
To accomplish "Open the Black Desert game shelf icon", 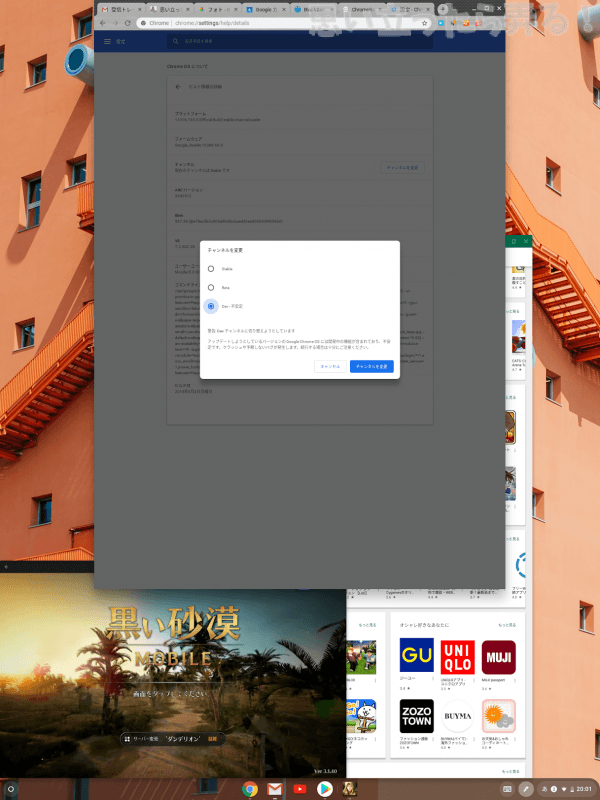I will point(349,789).
